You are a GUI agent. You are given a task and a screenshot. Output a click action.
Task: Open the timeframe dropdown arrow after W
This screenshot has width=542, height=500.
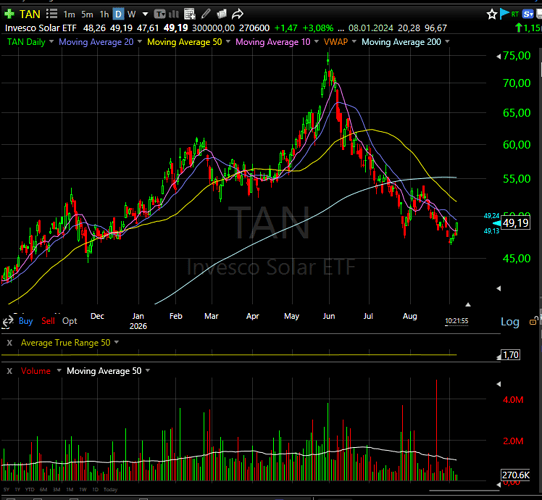point(145,14)
